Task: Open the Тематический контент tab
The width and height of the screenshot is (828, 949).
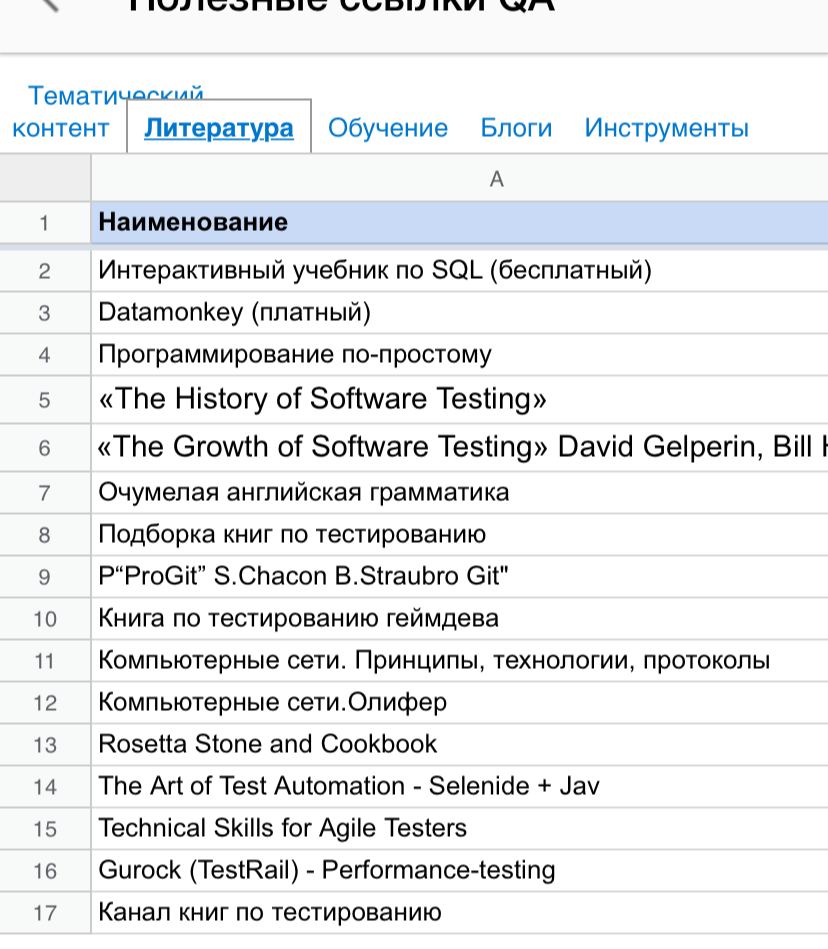Action: pos(62,113)
